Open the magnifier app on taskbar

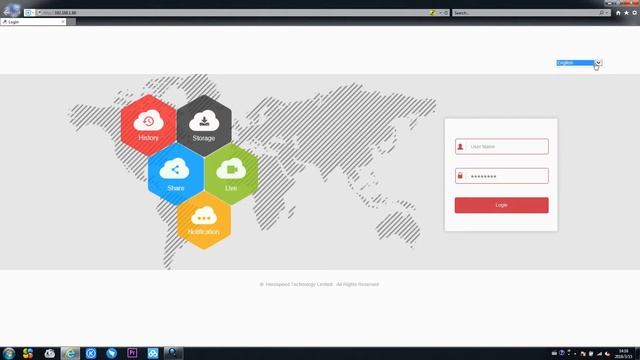click(x=173, y=353)
